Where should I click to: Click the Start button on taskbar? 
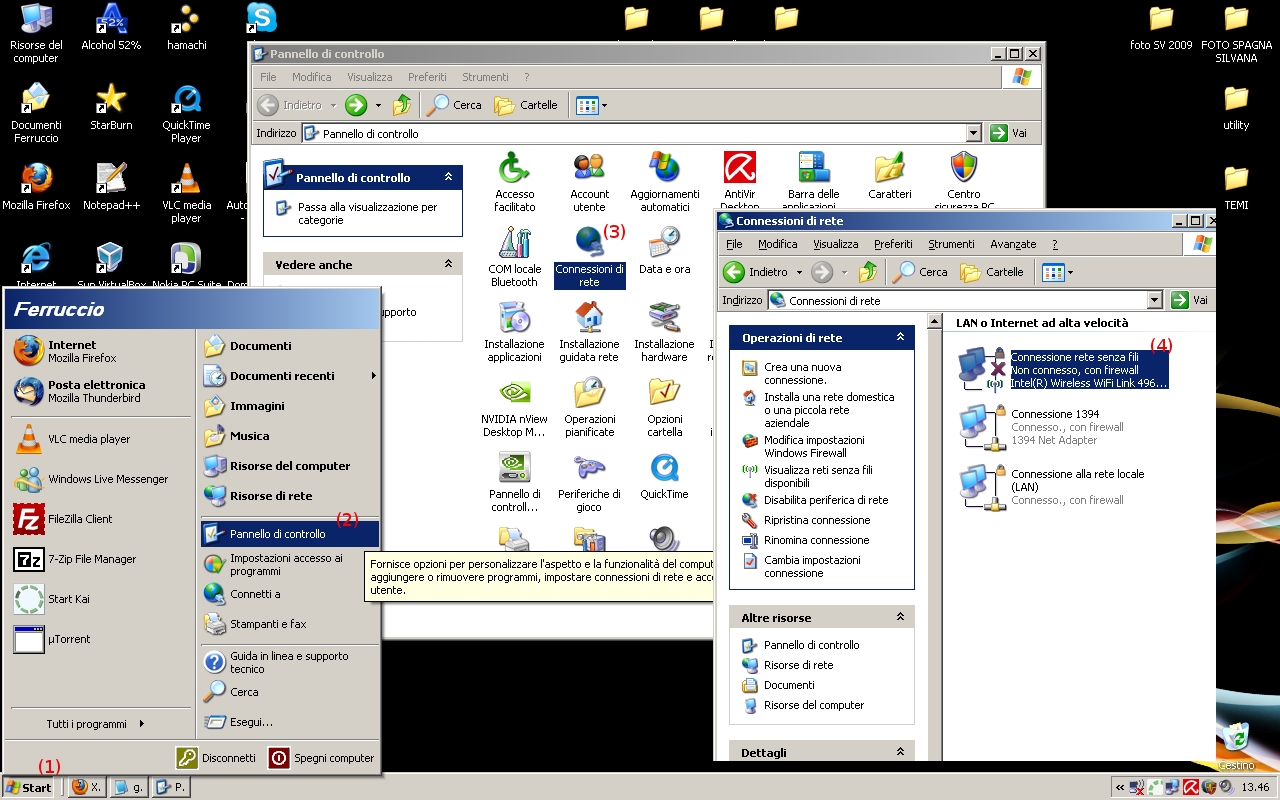(28, 787)
